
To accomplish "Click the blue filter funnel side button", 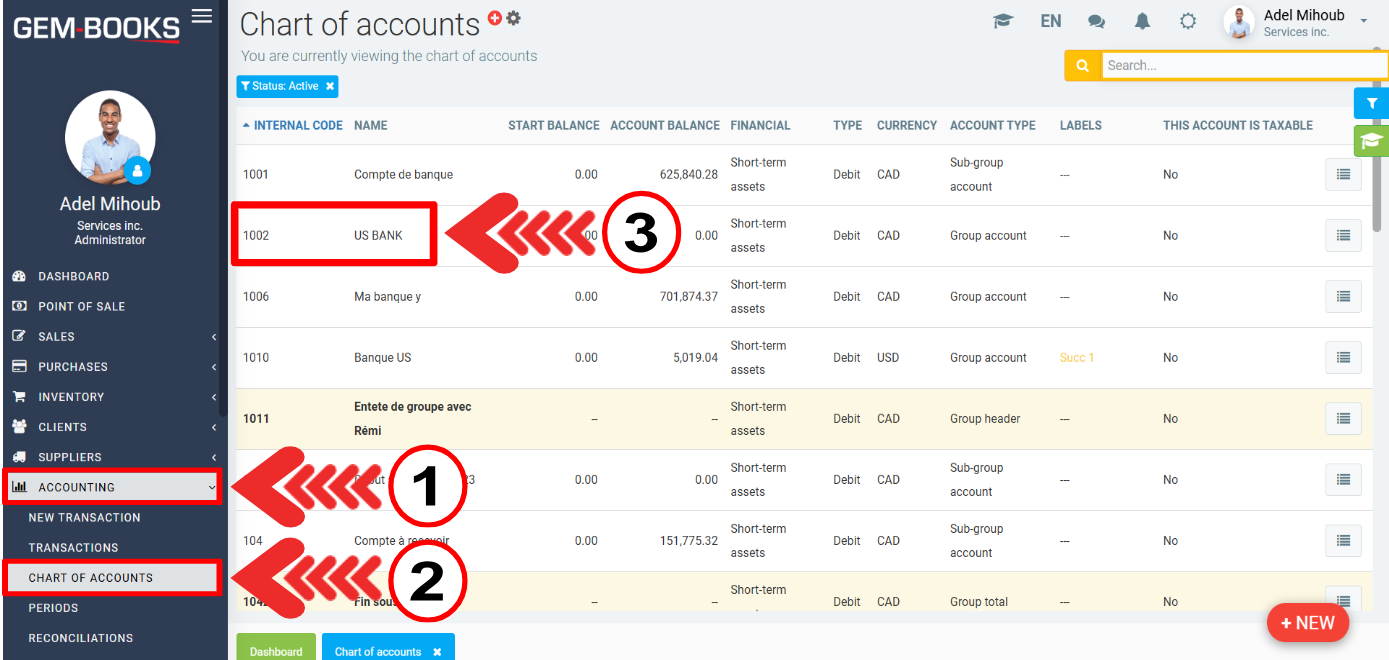I will click(1371, 103).
